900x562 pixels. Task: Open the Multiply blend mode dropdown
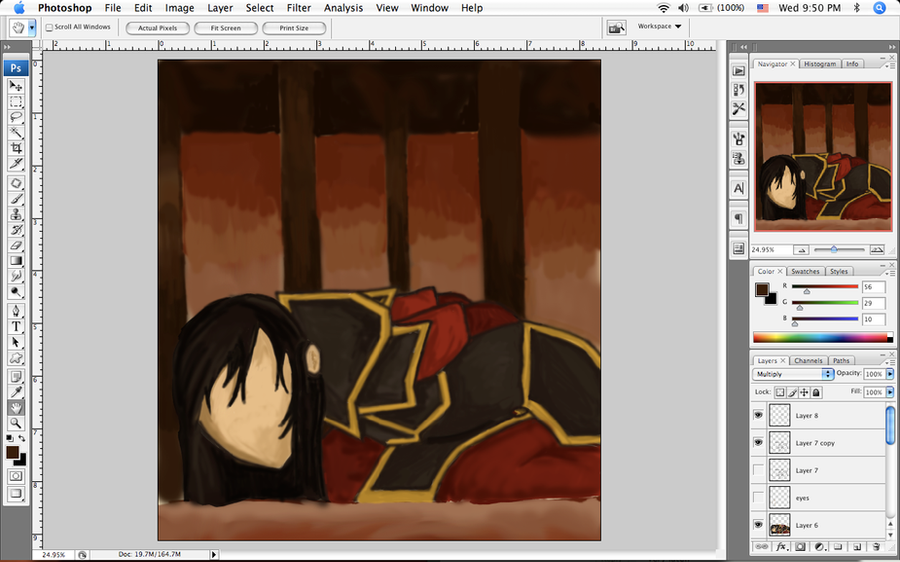coord(793,374)
